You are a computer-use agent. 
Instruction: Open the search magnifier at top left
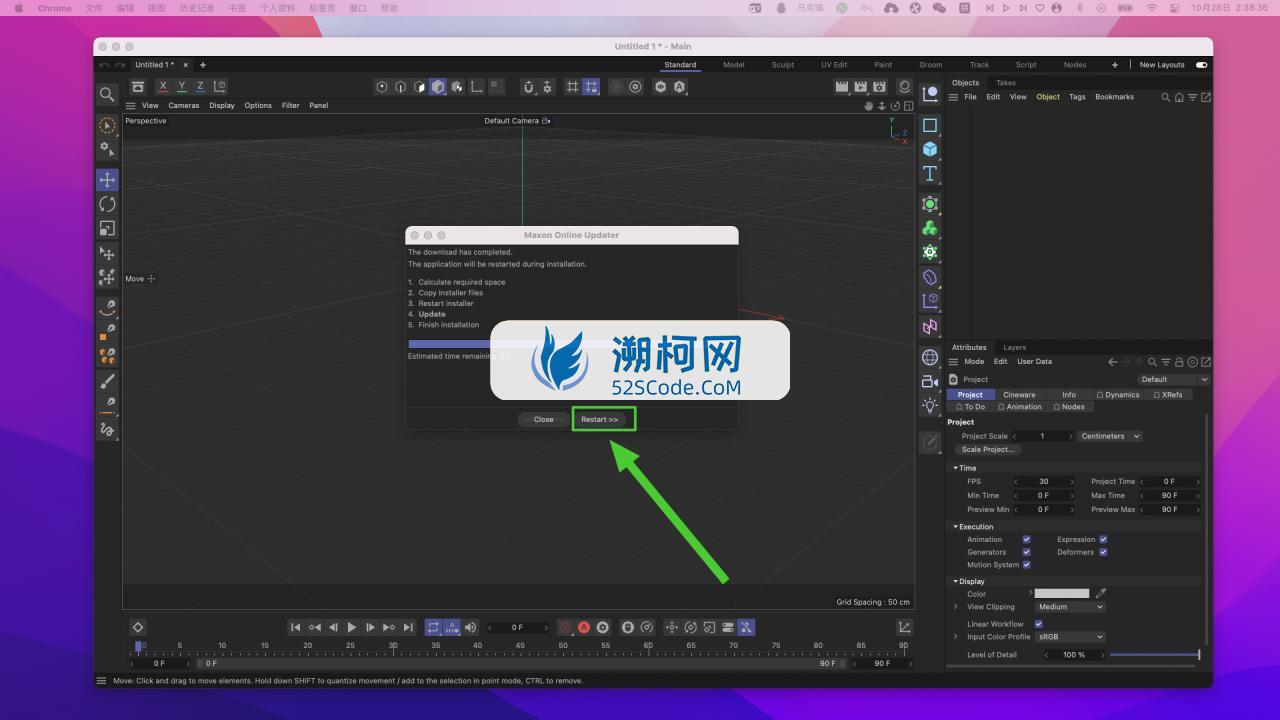point(107,94)
